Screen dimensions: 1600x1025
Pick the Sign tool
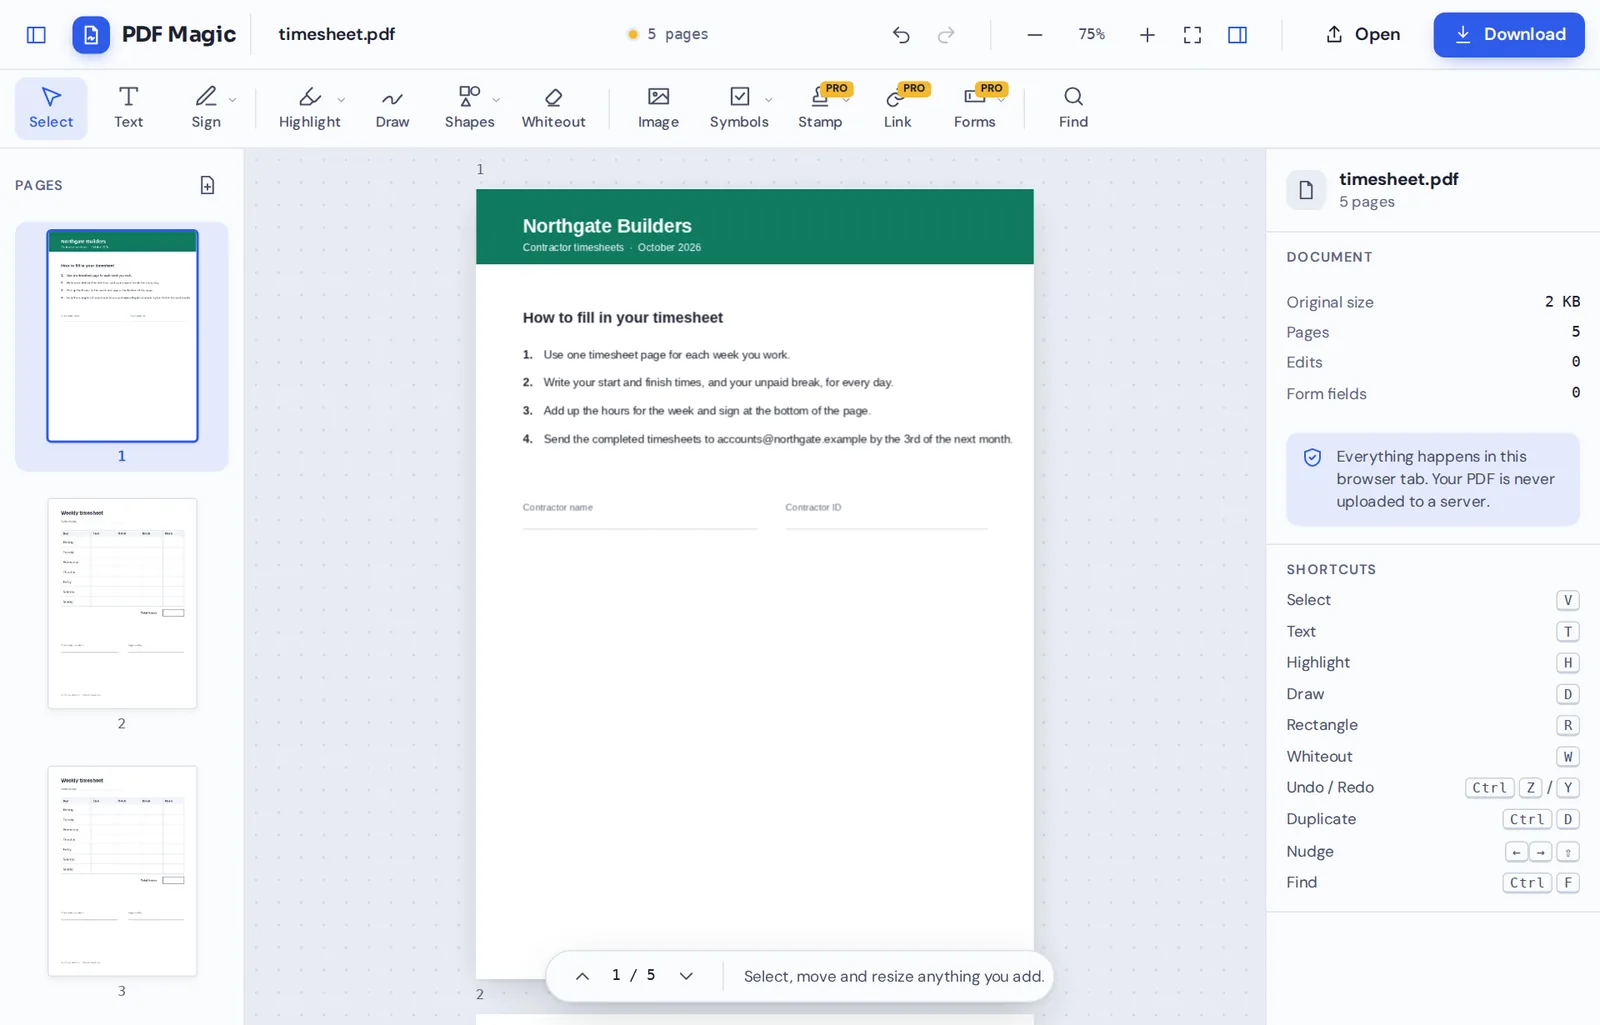coord(206,108)
